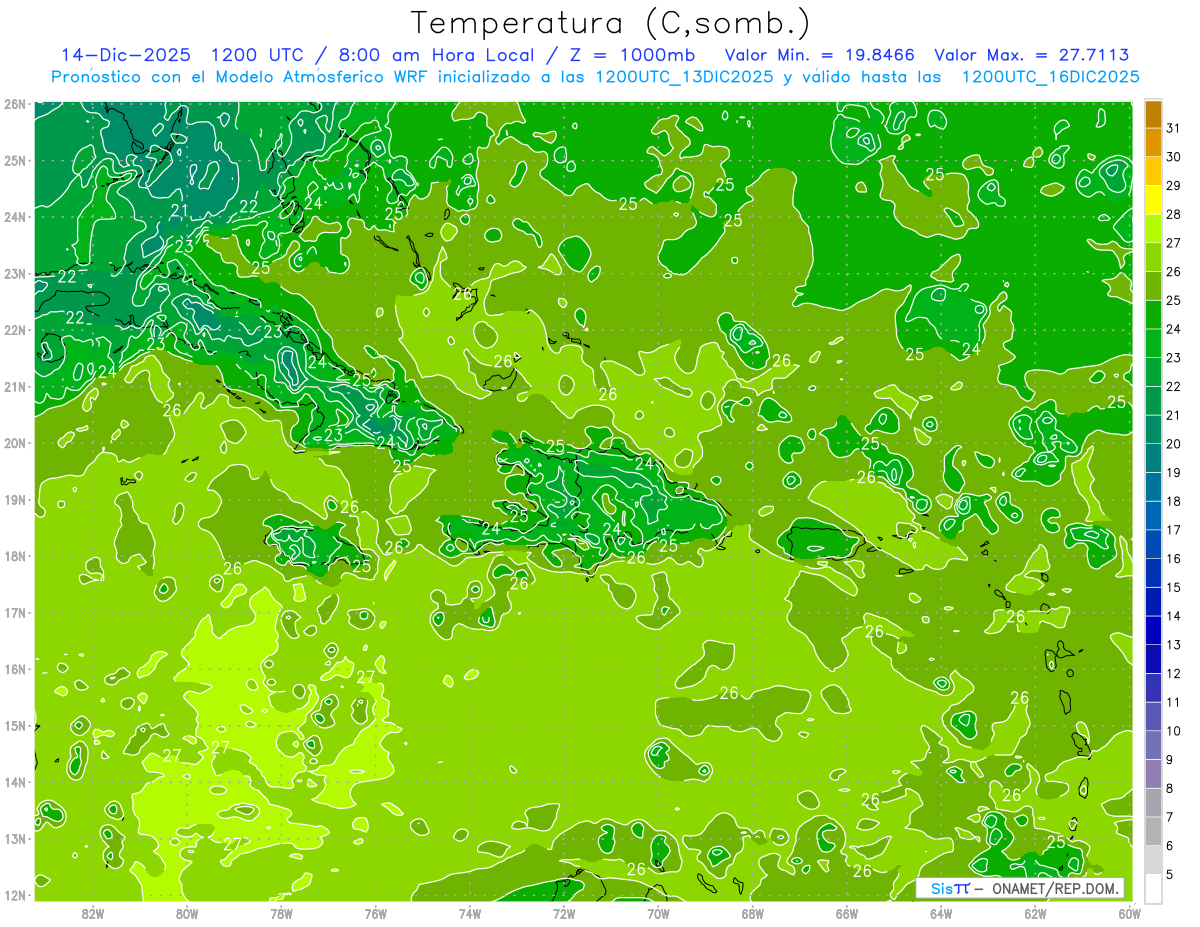Viewport: 1200px width, 927px height.
Task: Click the "8" label on the color scale
Action: (1171, 788)
